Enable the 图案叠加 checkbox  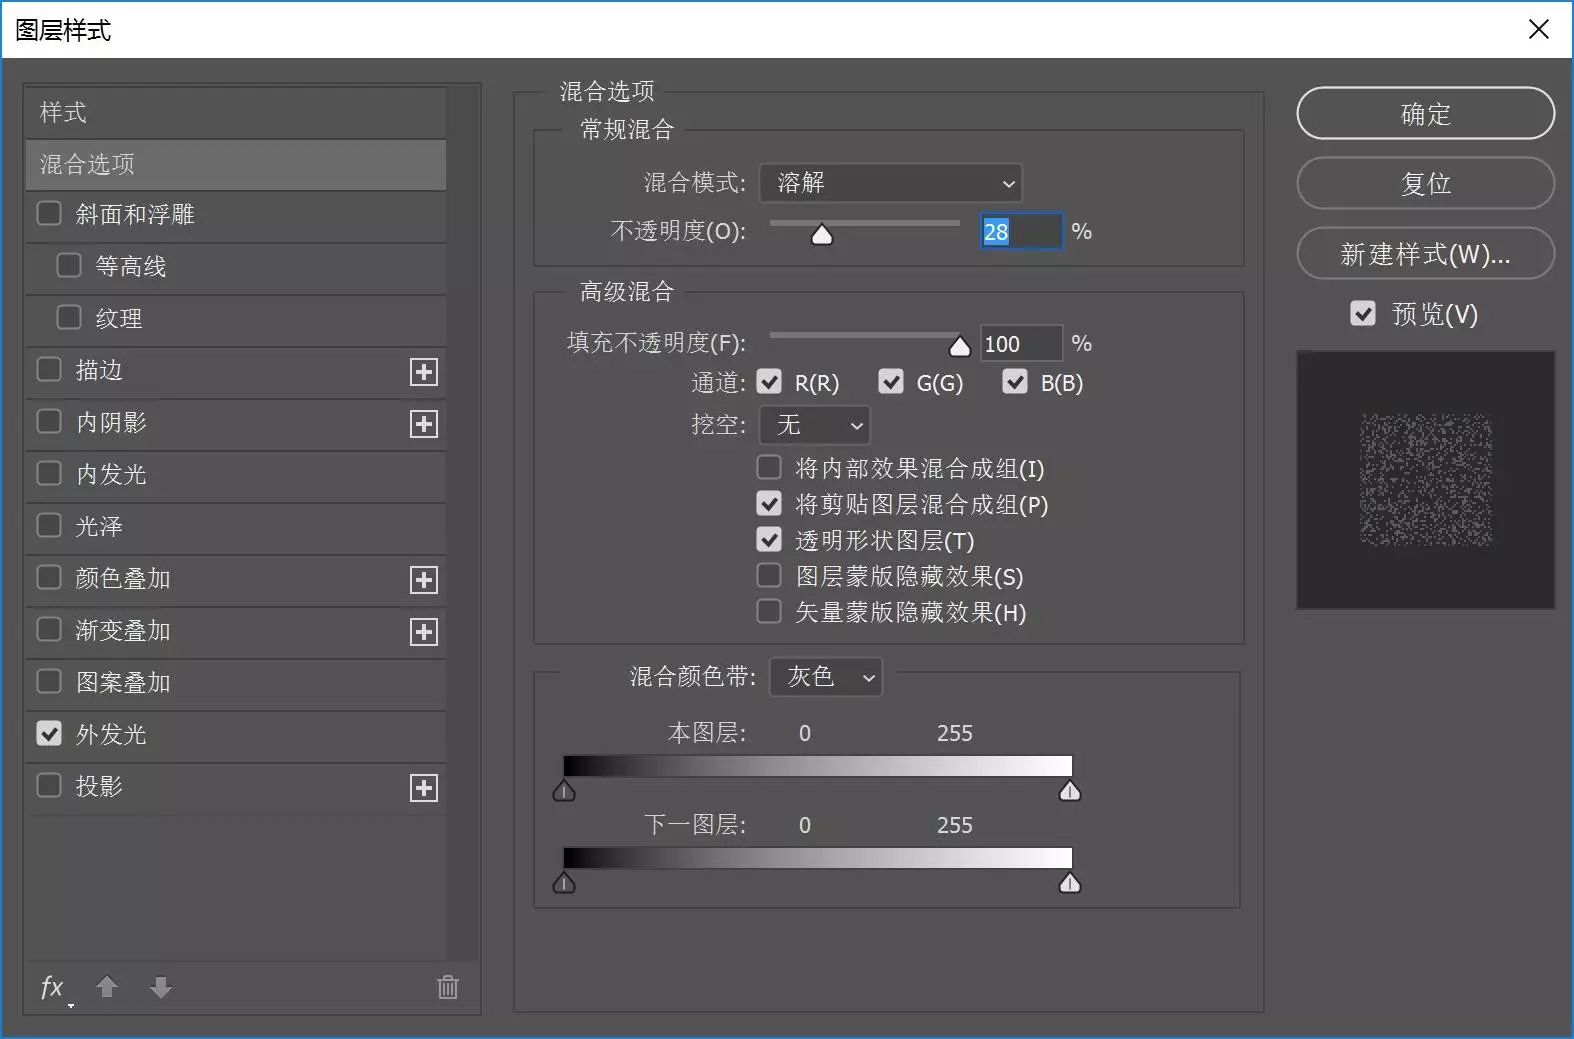coord(49,681)
